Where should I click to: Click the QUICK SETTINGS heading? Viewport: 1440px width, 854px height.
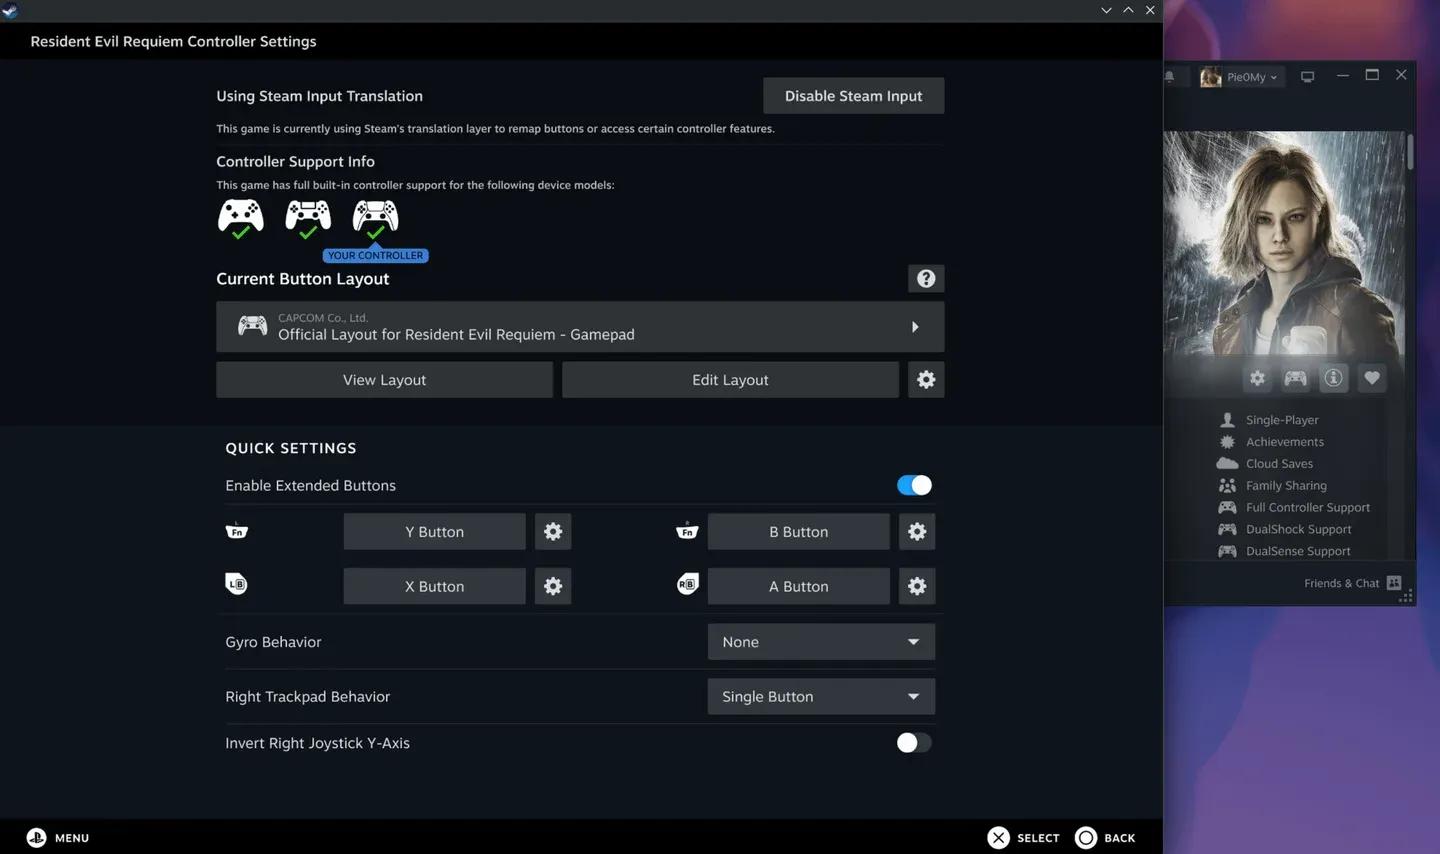point(291,448)
